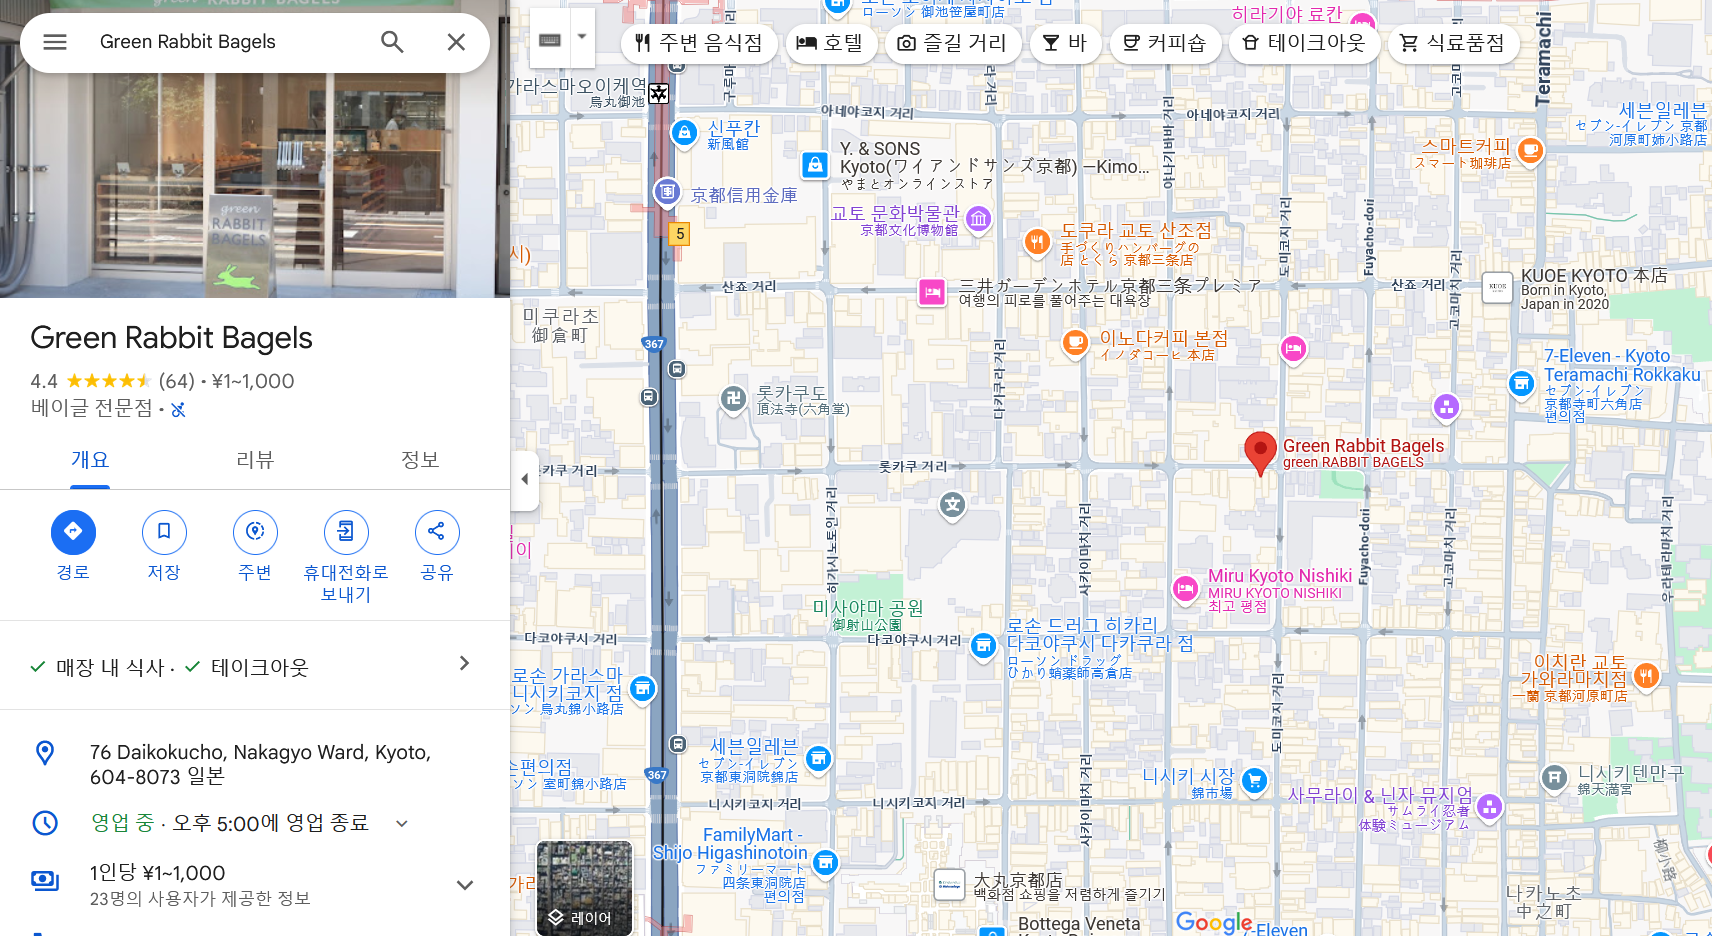Click the 신푸칸 shopping bag icon
This screenshot has height=936, width=1712.
[684, 132]
